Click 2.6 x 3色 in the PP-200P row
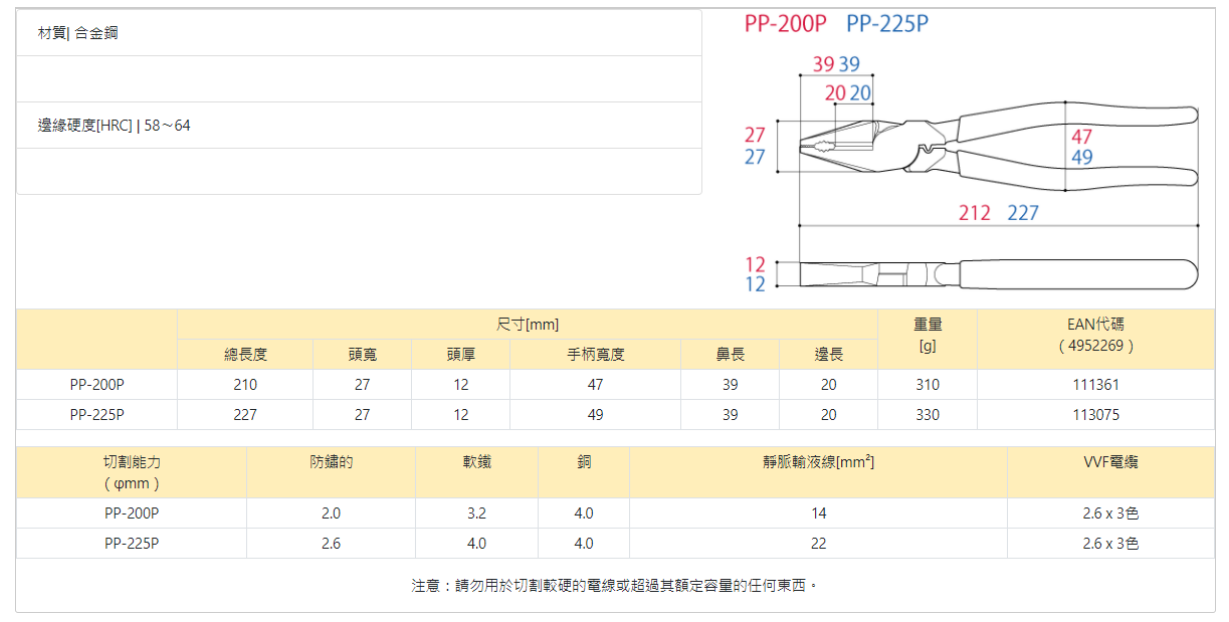 point(1110,513)
